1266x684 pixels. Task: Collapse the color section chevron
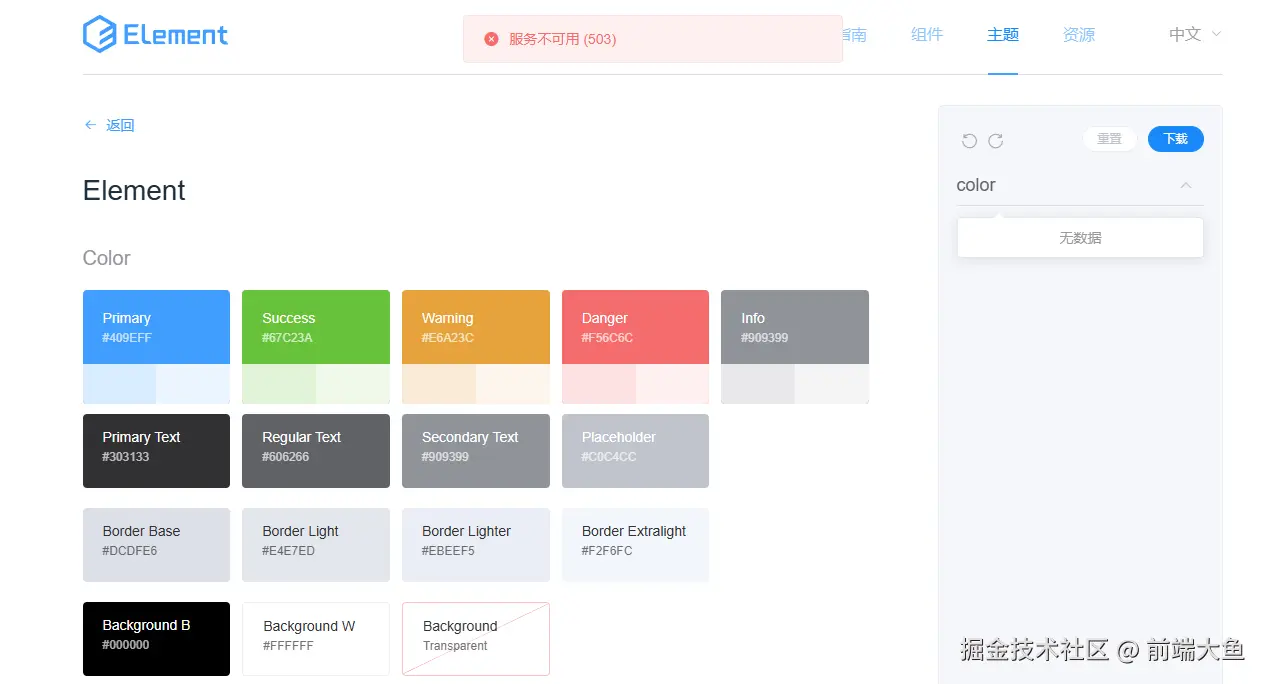(x=1186, y=185)
